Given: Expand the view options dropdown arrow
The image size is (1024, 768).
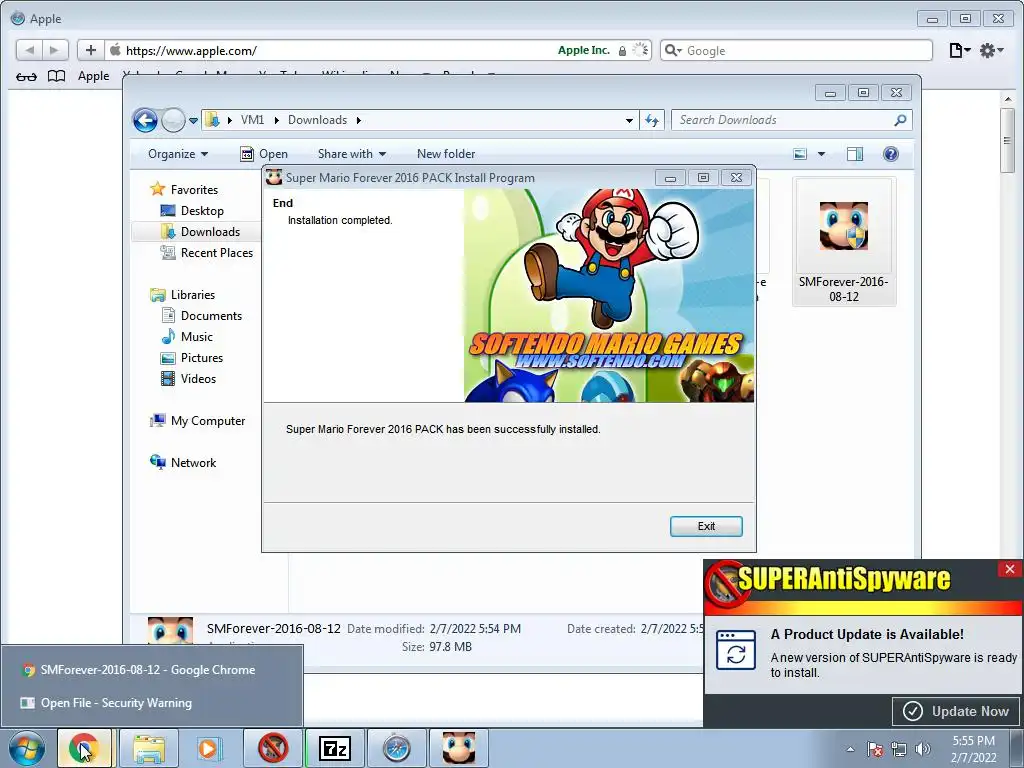Looking at the screenshot, I should click(x=822, y=154).
